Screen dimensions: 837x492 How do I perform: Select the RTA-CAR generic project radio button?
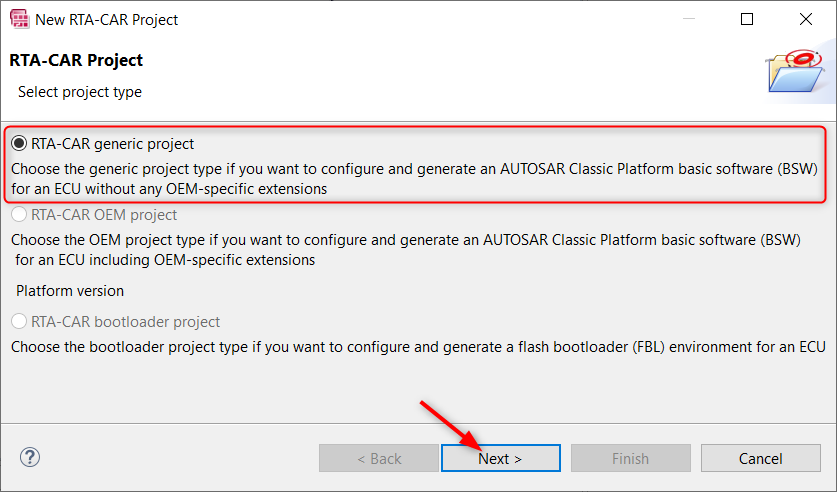(x=19, y=144)
